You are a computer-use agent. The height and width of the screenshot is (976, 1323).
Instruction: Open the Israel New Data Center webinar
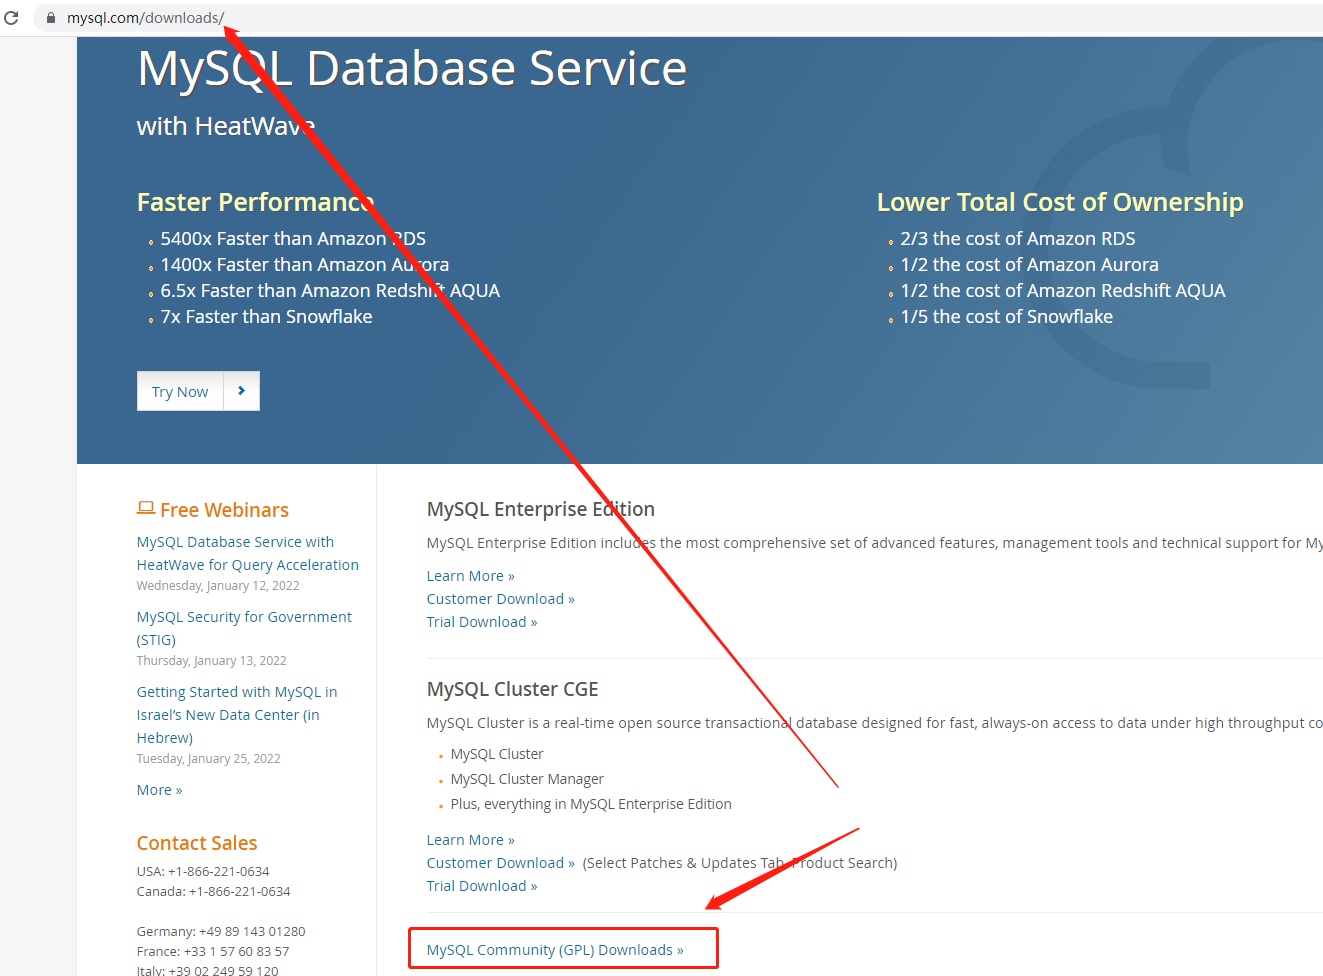click(x=236, y=714)
